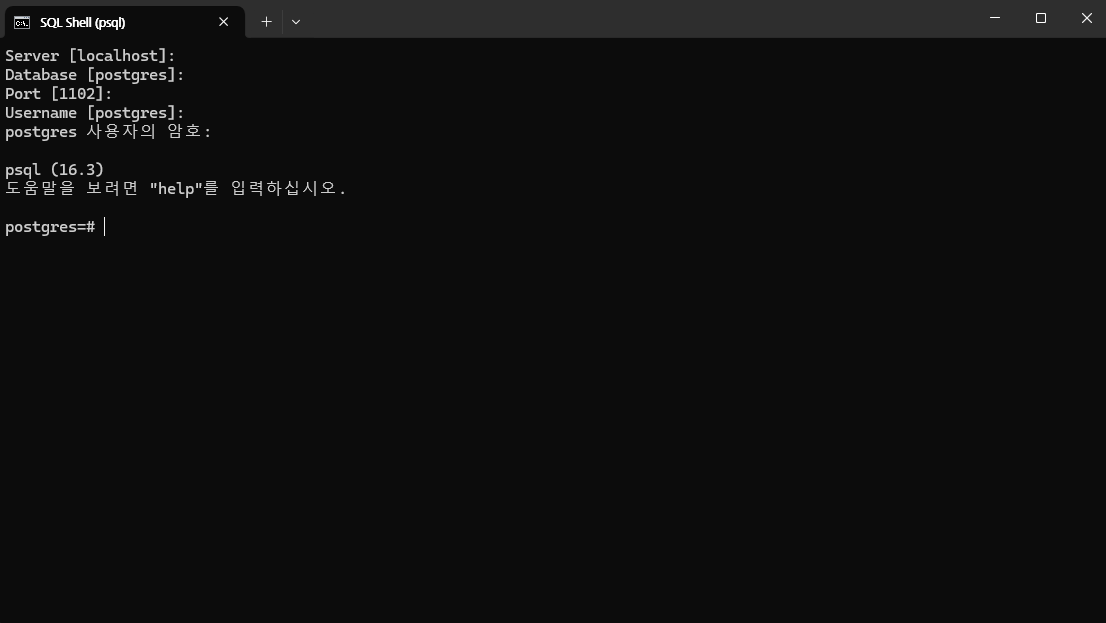Click the Port [1102] text line

pos(59,94)
